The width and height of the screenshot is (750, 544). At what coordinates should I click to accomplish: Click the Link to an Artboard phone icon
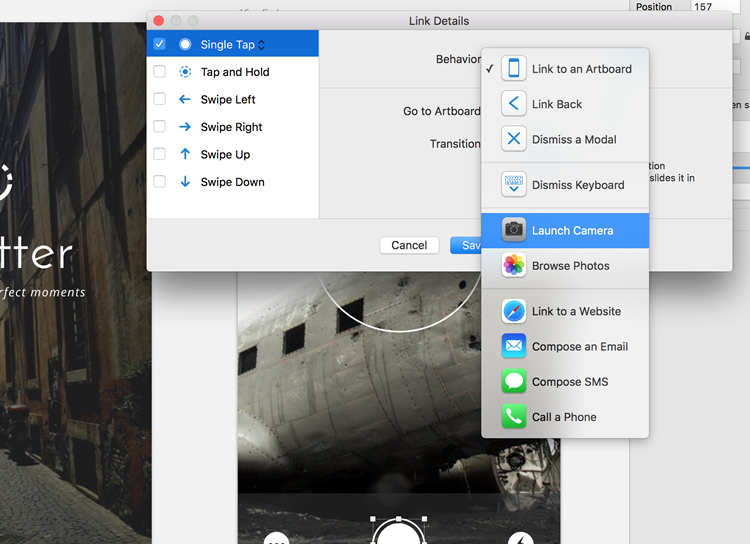[514, 69]
